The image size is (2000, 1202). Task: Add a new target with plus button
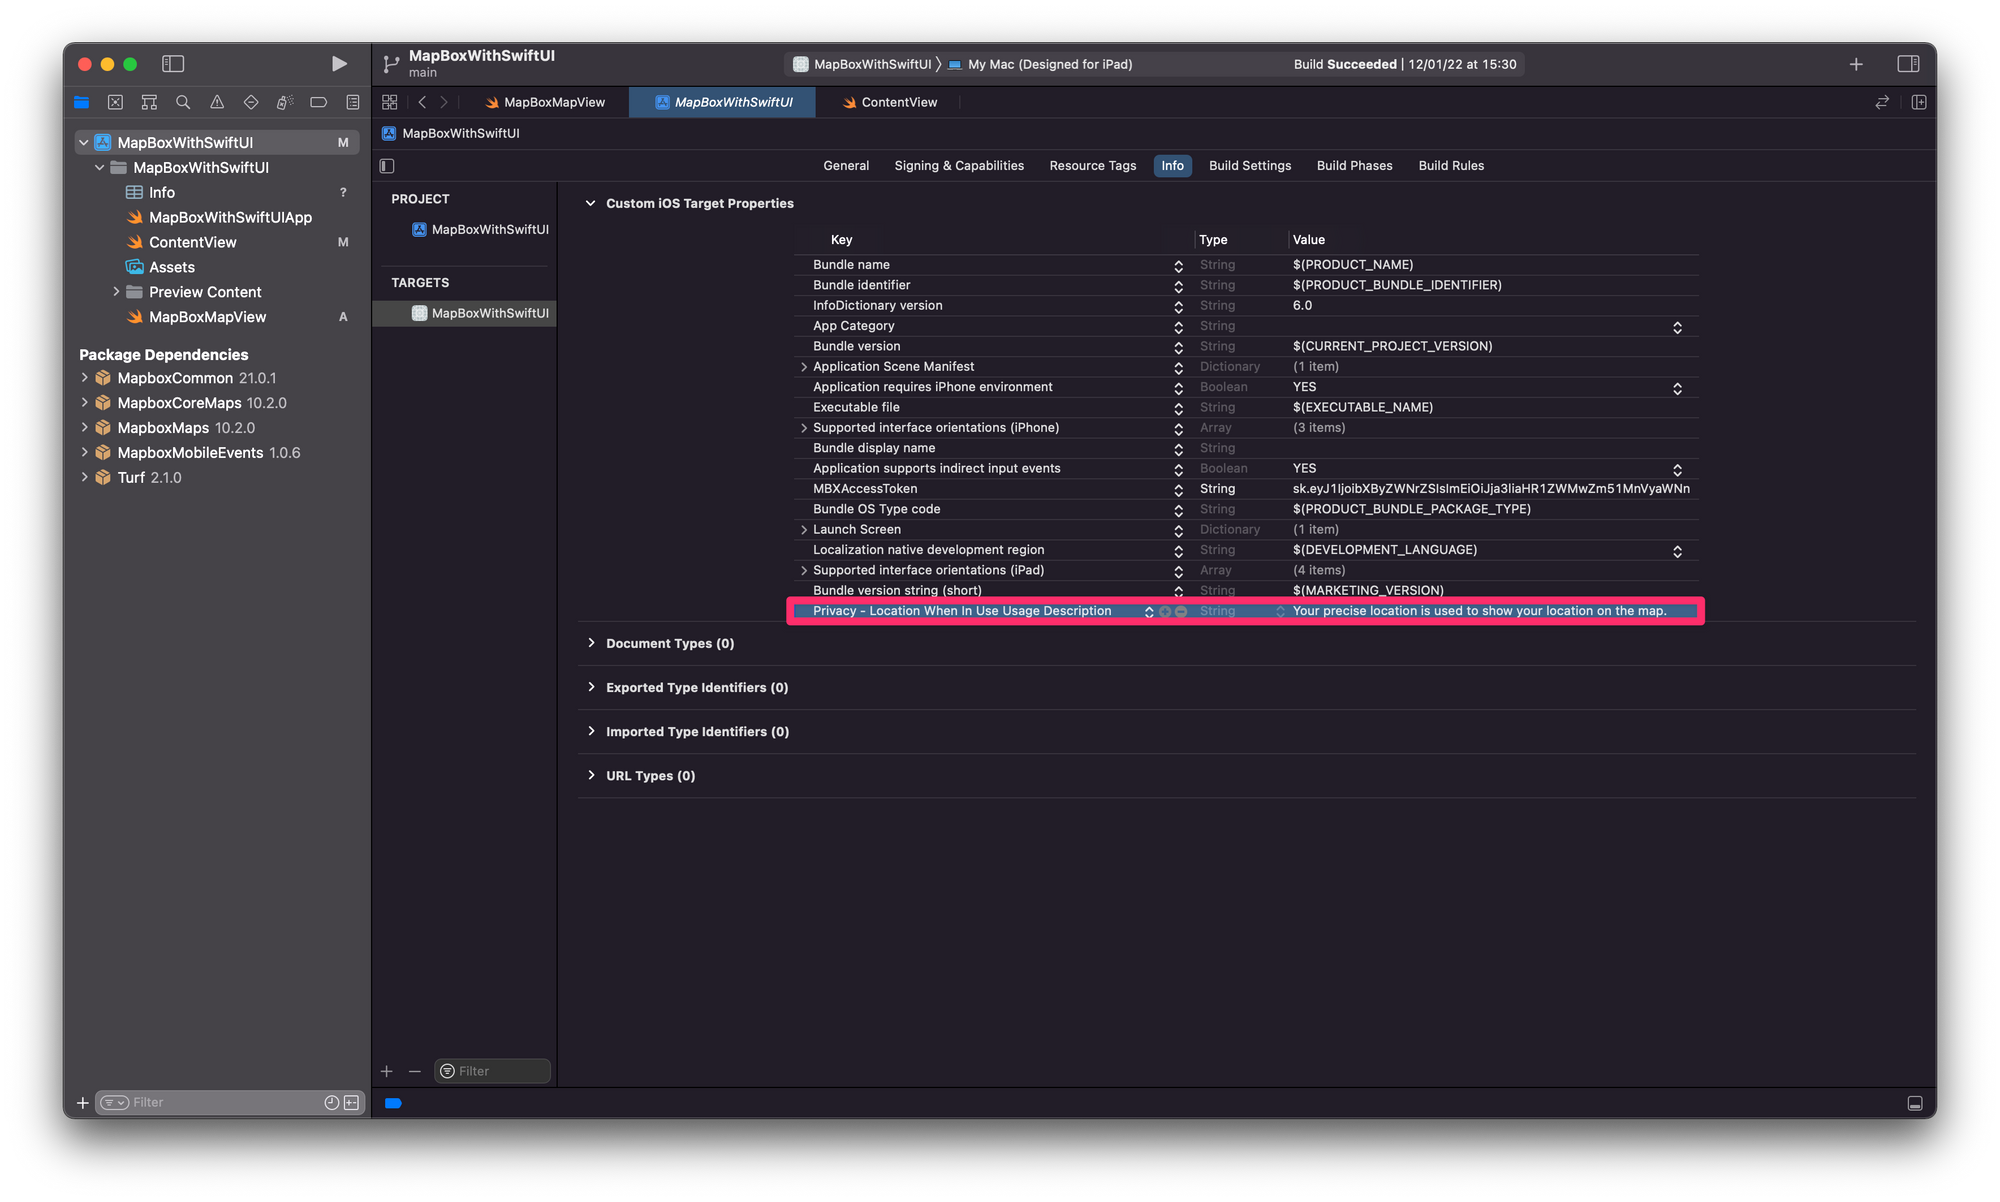(x=387, y=1071)
